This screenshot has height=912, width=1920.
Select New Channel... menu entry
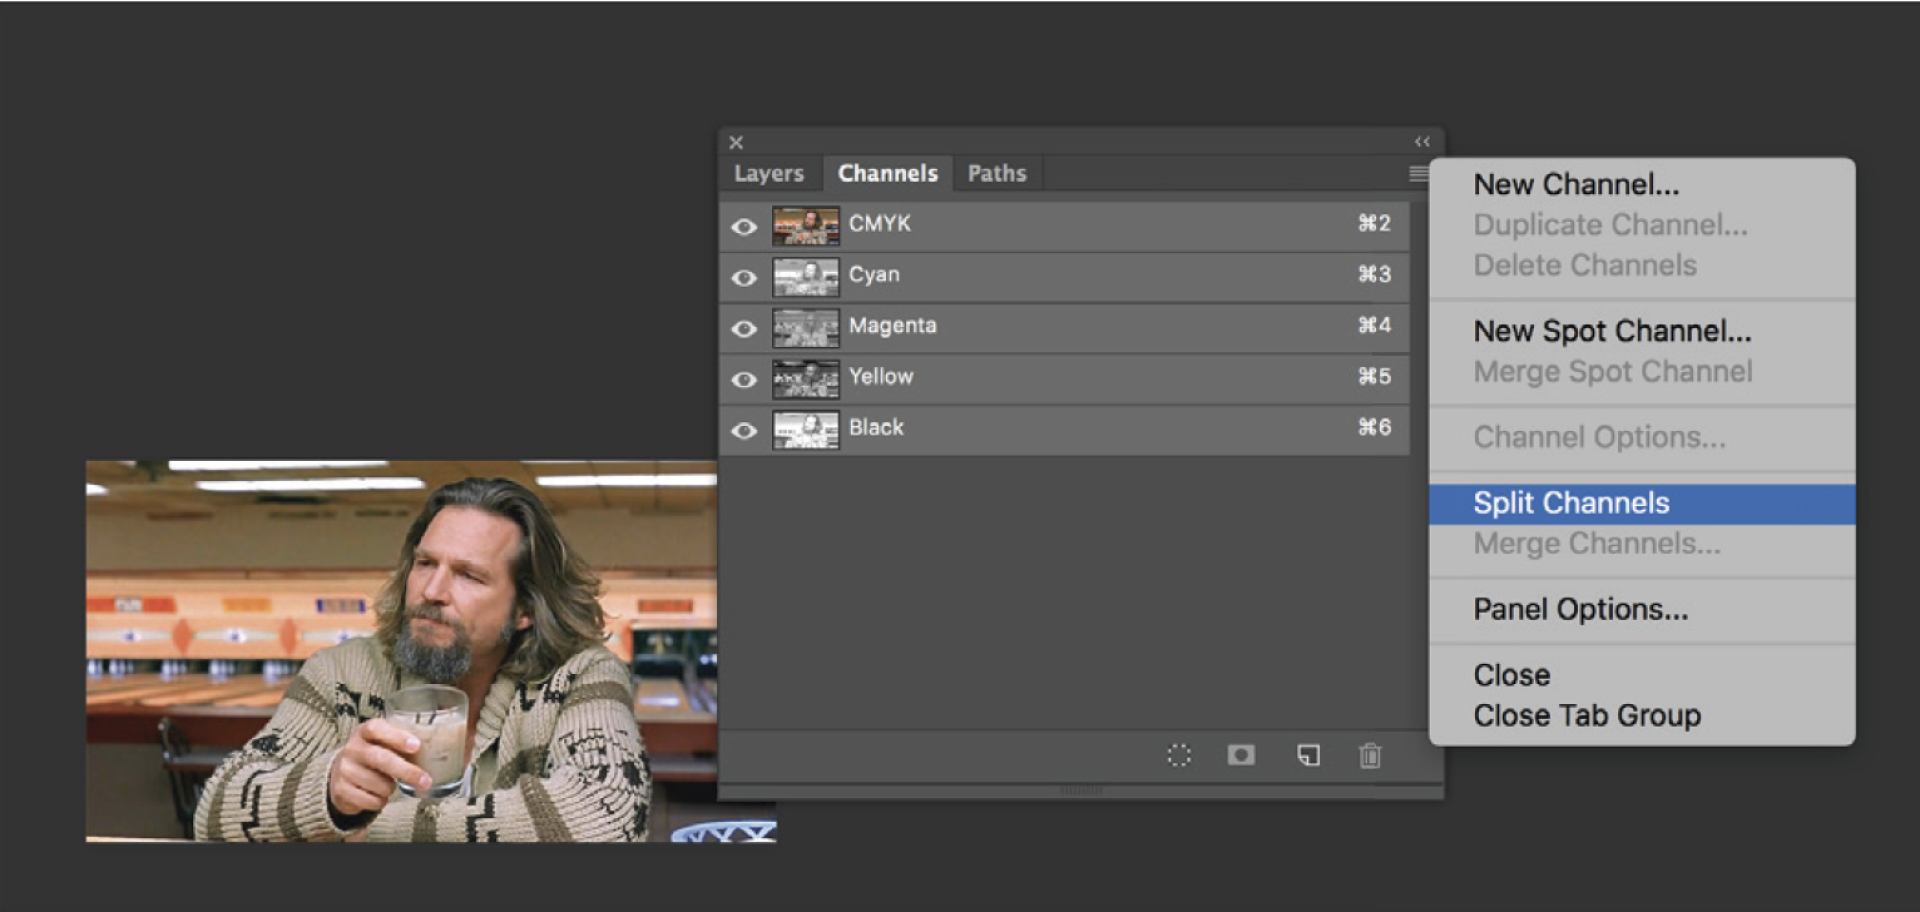(1576, 185)
